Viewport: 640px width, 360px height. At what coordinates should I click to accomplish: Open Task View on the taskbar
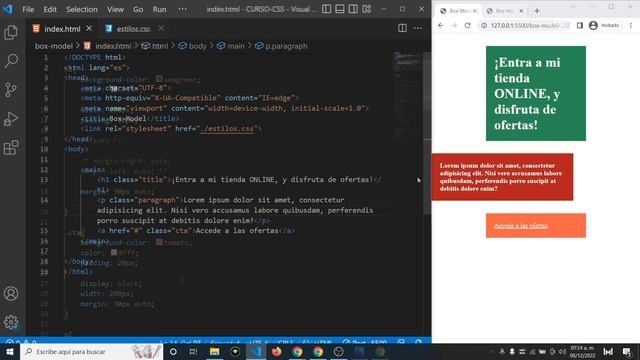point(193,351)
